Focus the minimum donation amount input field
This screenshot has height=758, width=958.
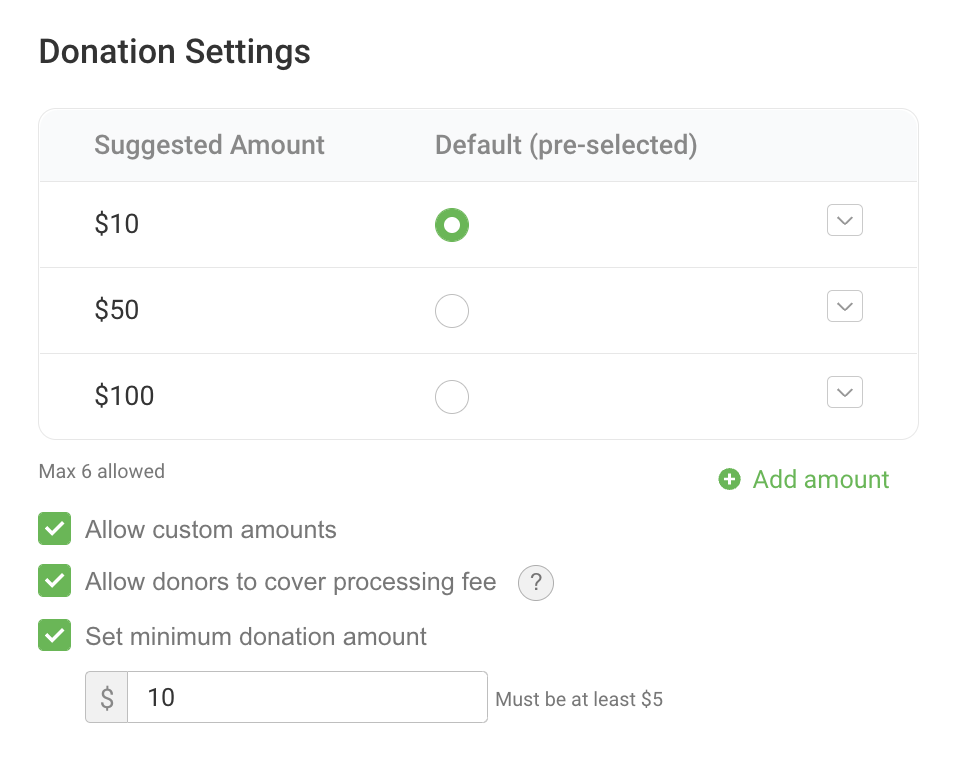click(307, 697)
